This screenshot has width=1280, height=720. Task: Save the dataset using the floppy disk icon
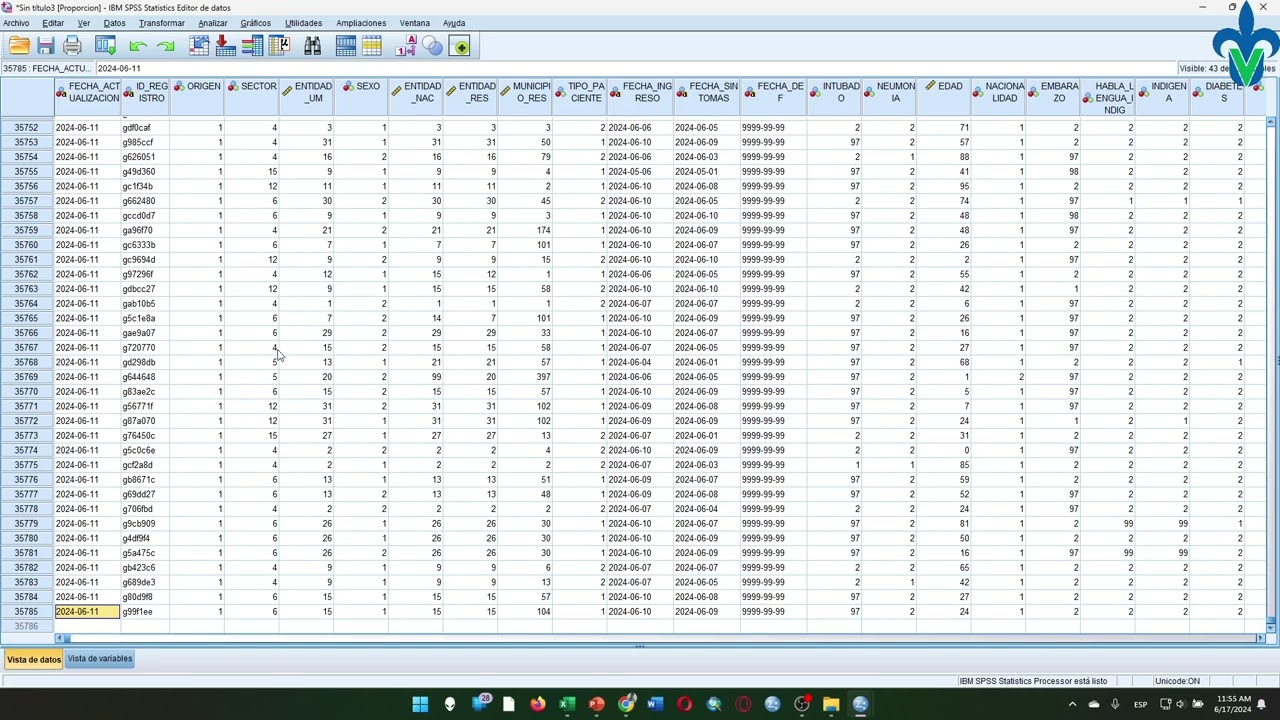pyautogui.click(x=46, y=46)
